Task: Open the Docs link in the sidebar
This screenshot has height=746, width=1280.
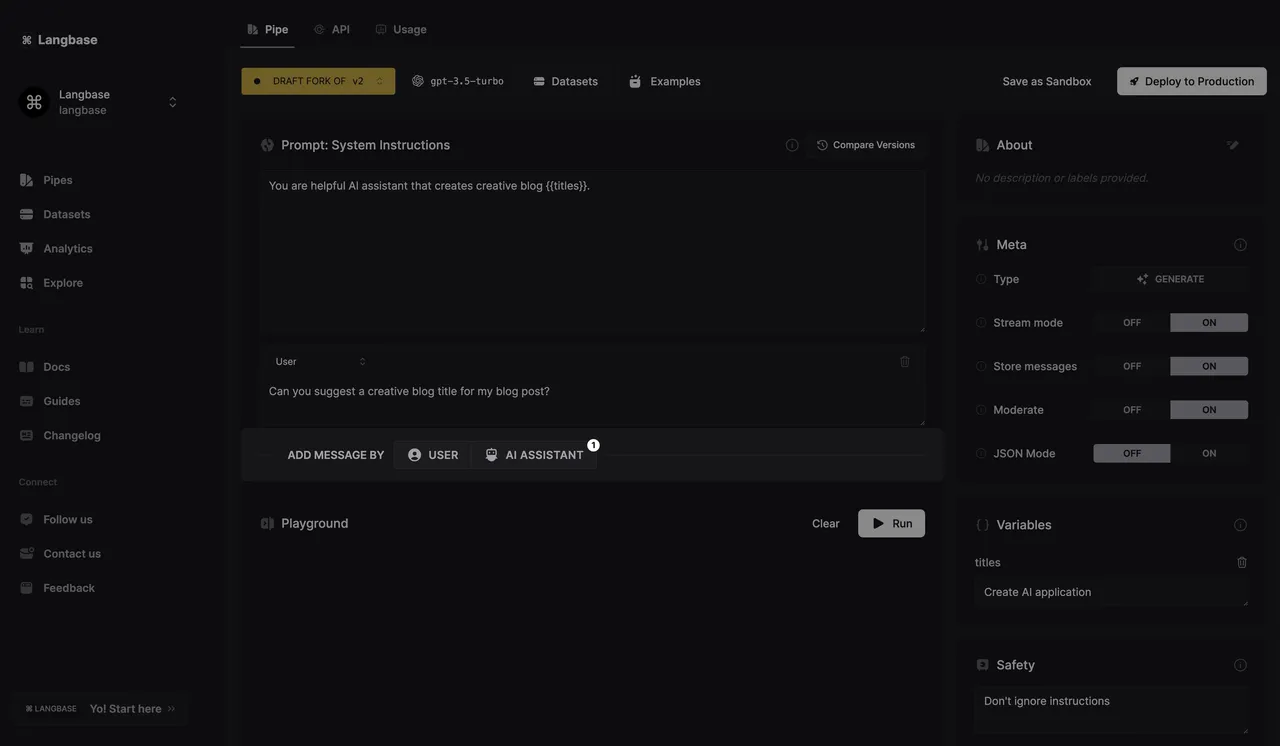Action: click(56, 367)
